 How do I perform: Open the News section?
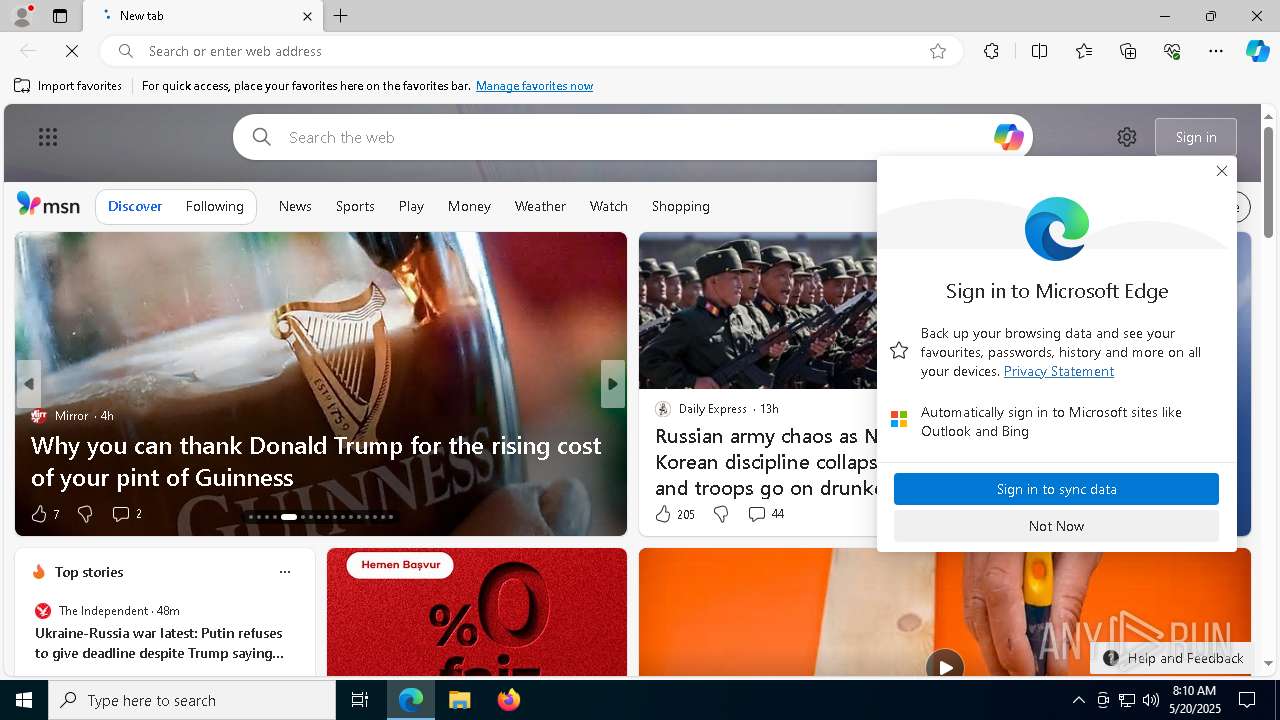295,206
